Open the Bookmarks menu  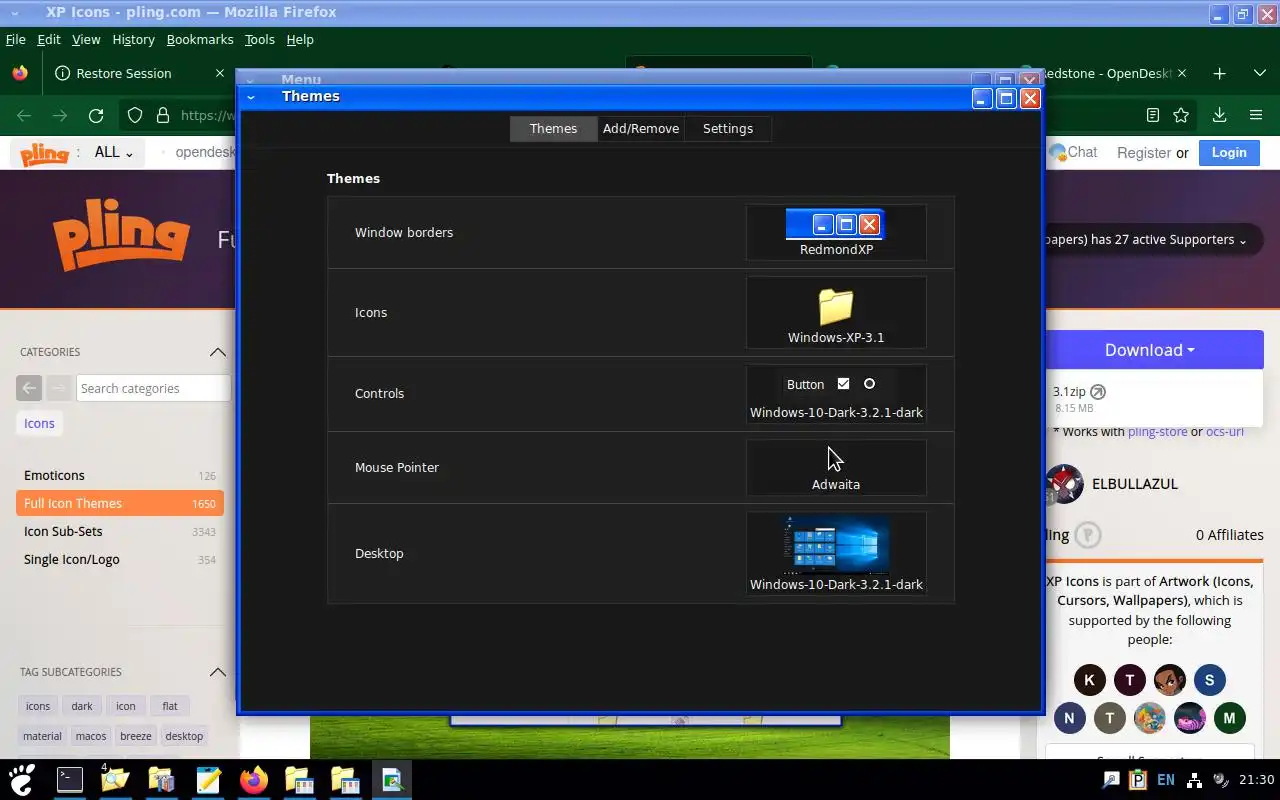(x=199, y=39)
